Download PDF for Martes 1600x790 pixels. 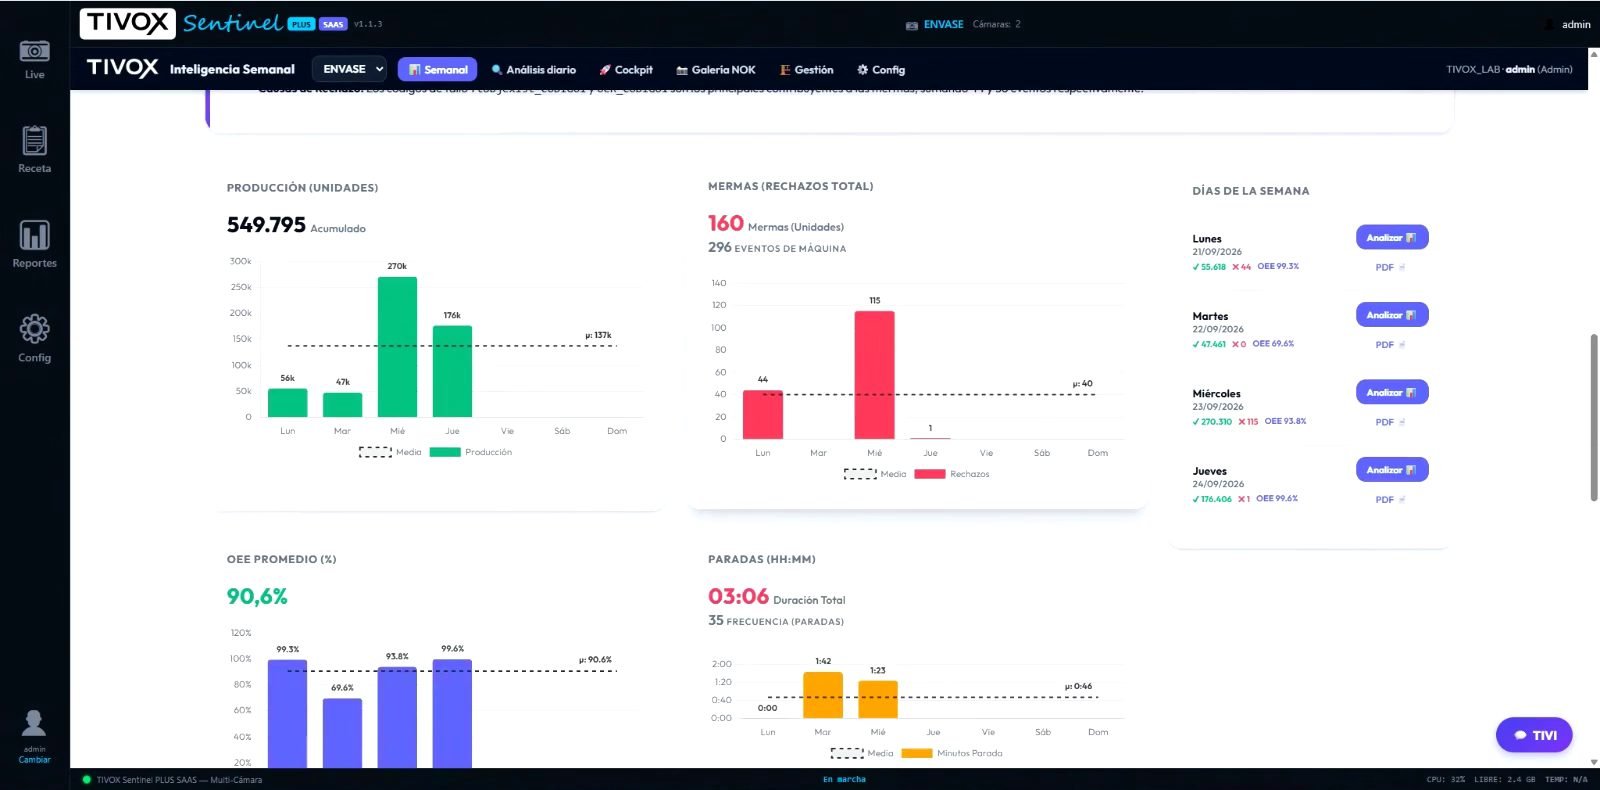click(1390, 344)
